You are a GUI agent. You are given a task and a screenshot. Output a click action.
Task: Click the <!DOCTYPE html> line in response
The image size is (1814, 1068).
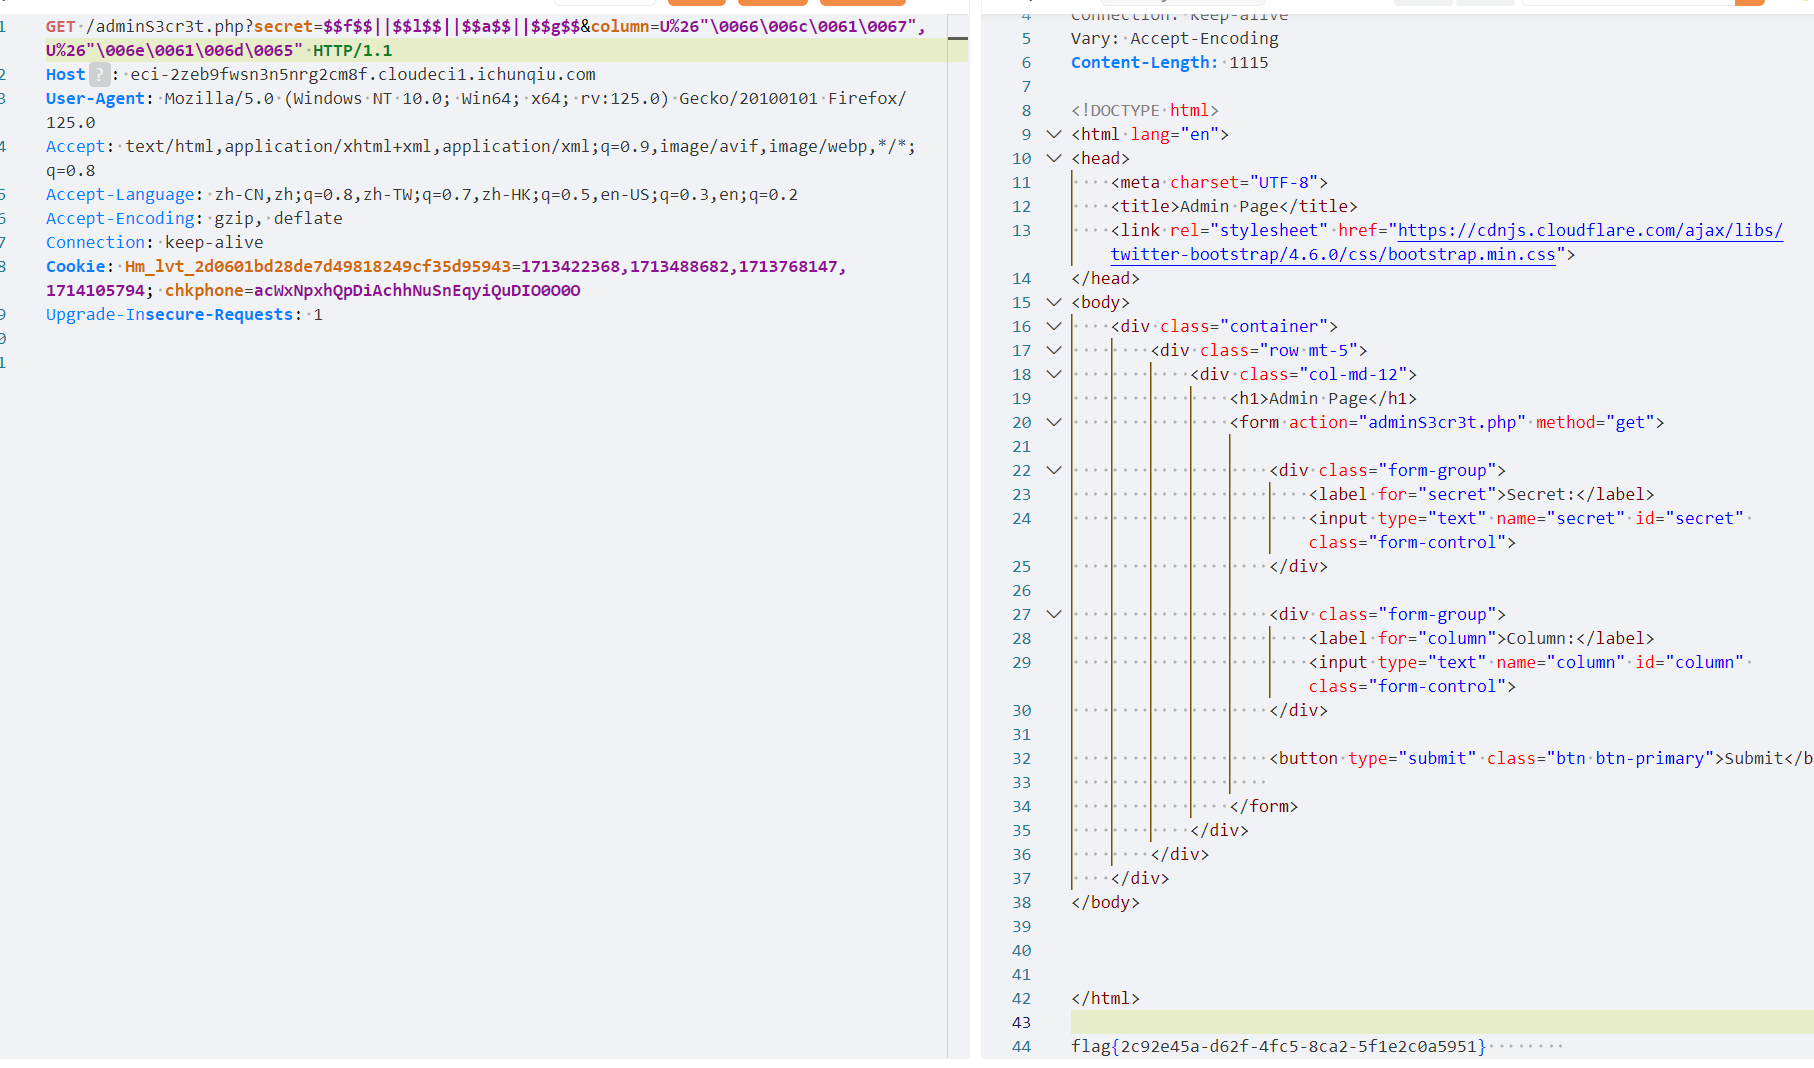[x=1145, y=110]
